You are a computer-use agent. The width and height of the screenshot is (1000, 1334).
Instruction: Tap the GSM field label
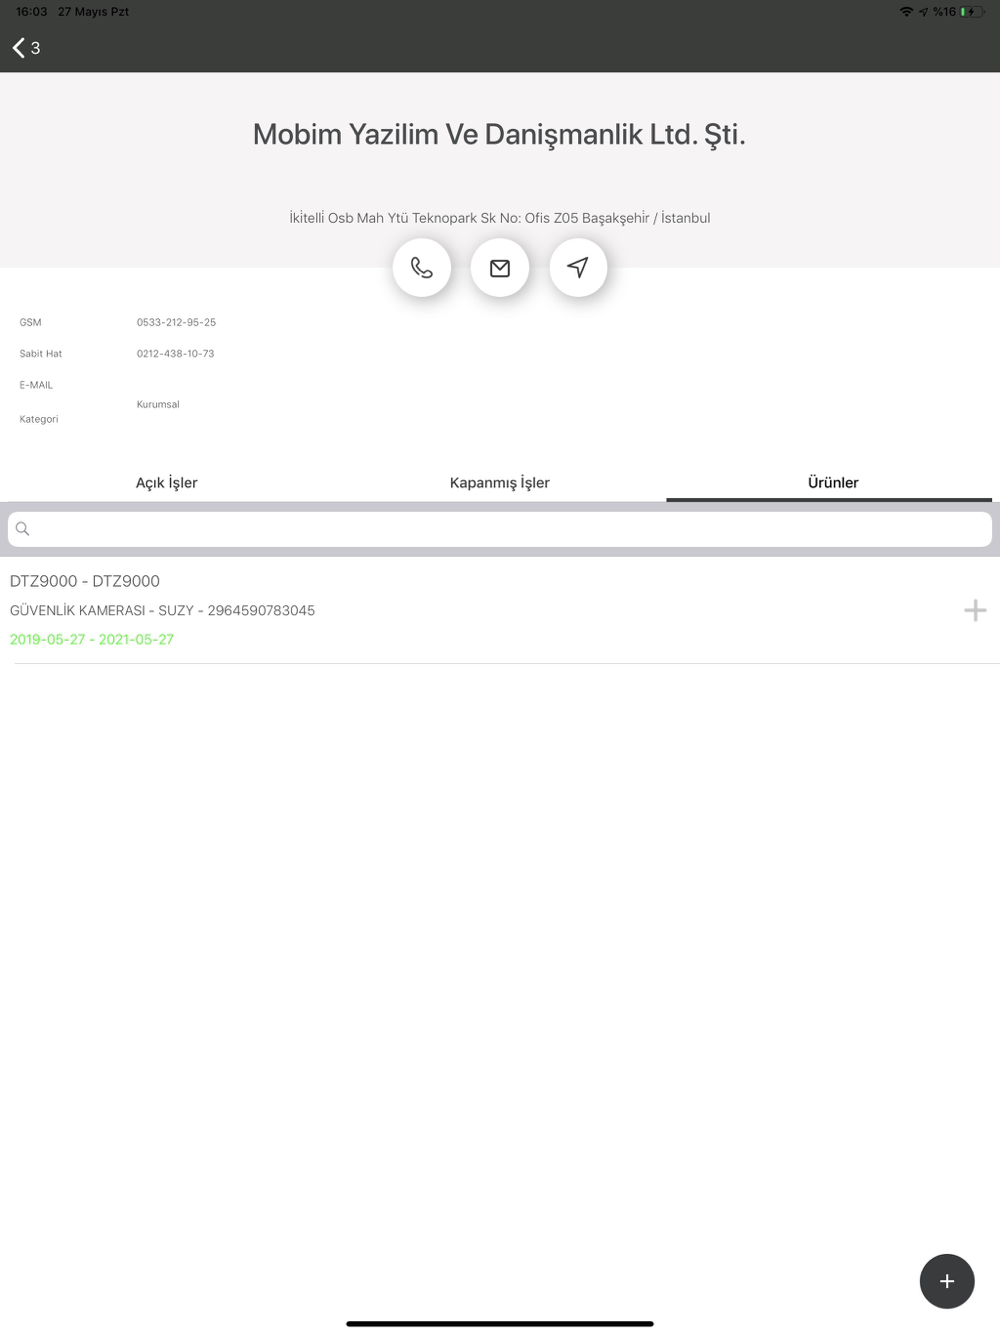click(30, 322)
